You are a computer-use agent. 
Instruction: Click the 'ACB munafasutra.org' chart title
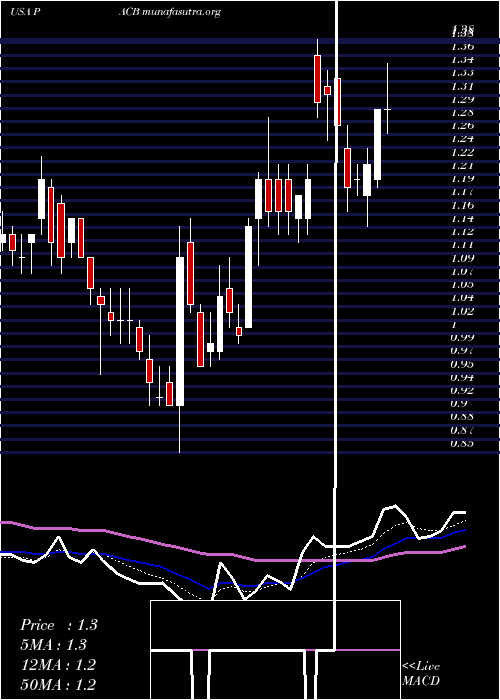(170, 12)
